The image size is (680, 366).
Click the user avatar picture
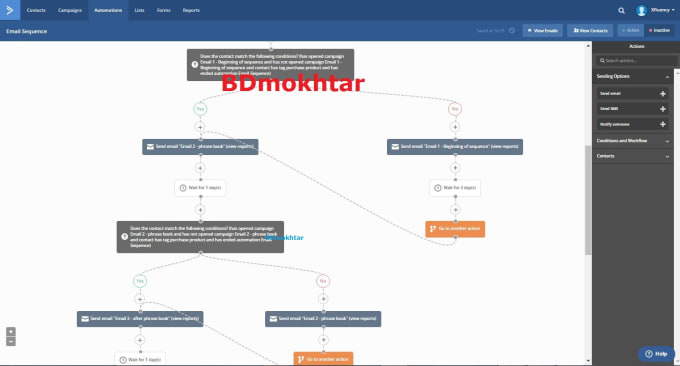tap(641, 10)
